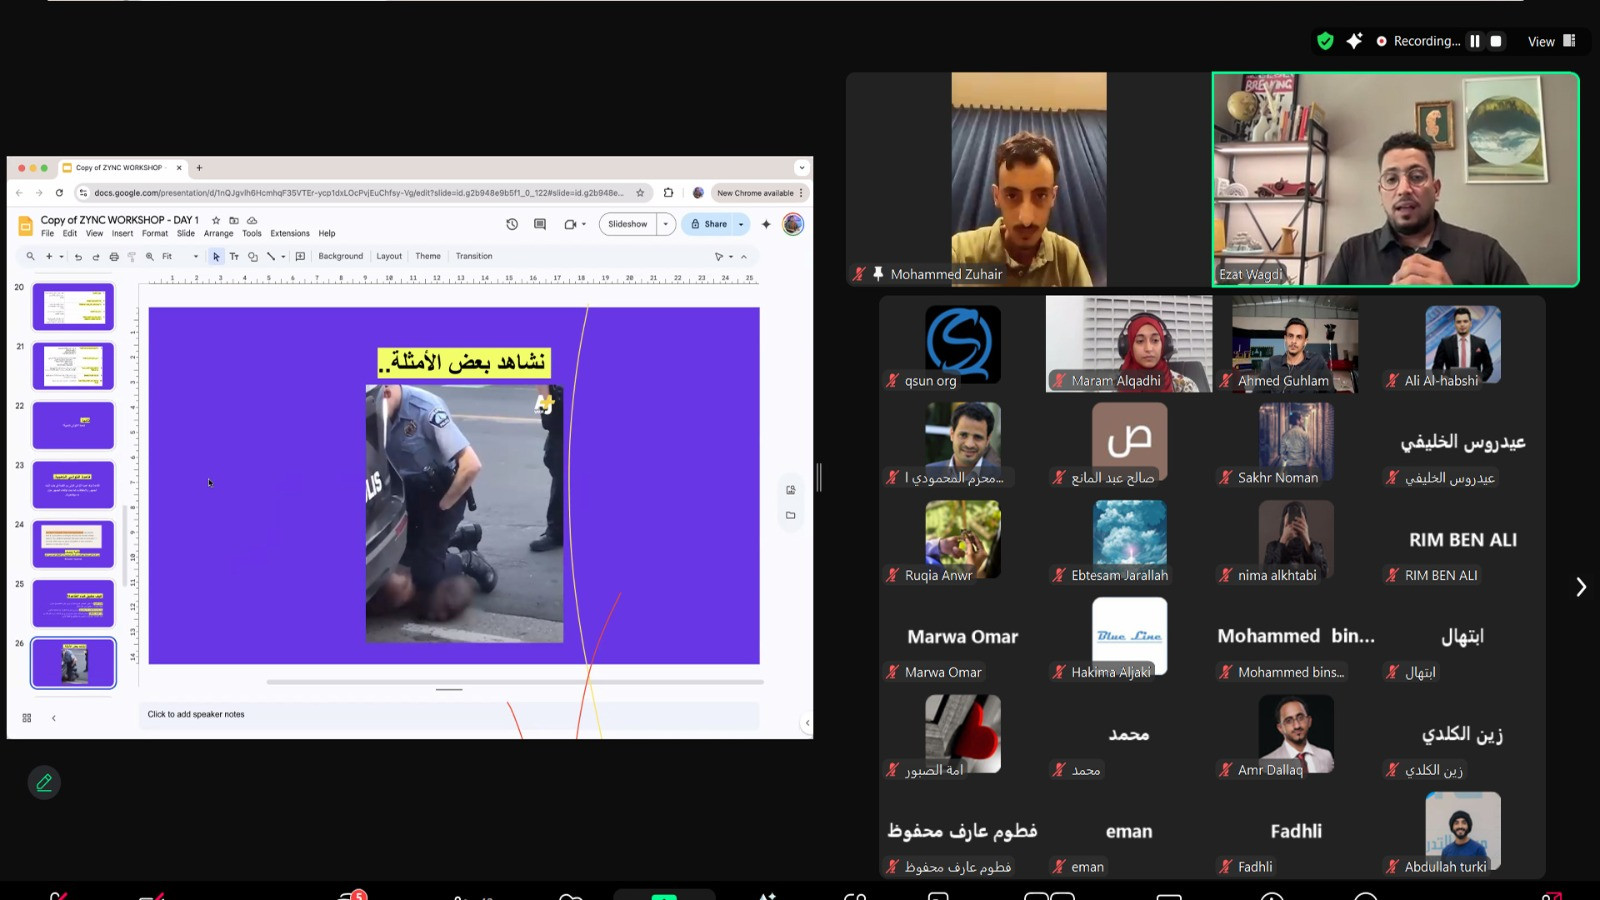Screen dimensions: 1600x900
Task: Open the Arrange menu
Action: point(218,234)
